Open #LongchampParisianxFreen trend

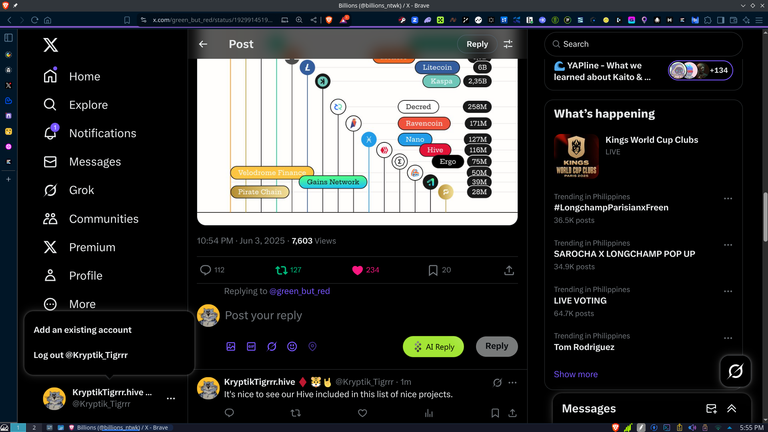[611, 208]
